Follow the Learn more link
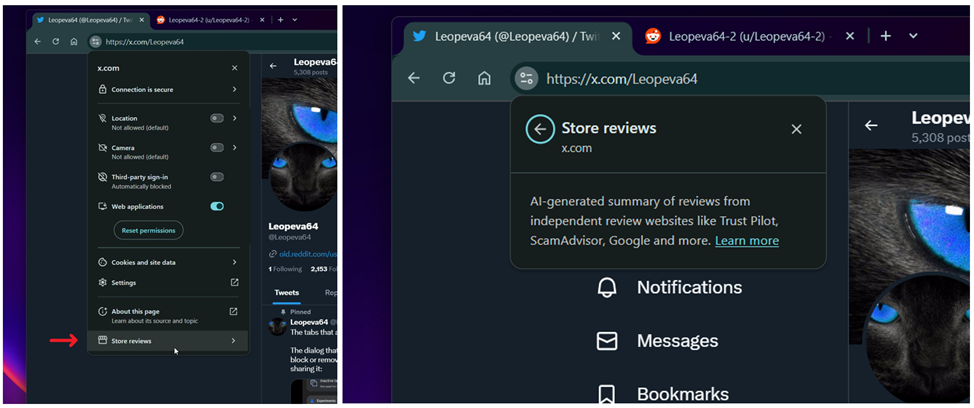 (746, 241)
